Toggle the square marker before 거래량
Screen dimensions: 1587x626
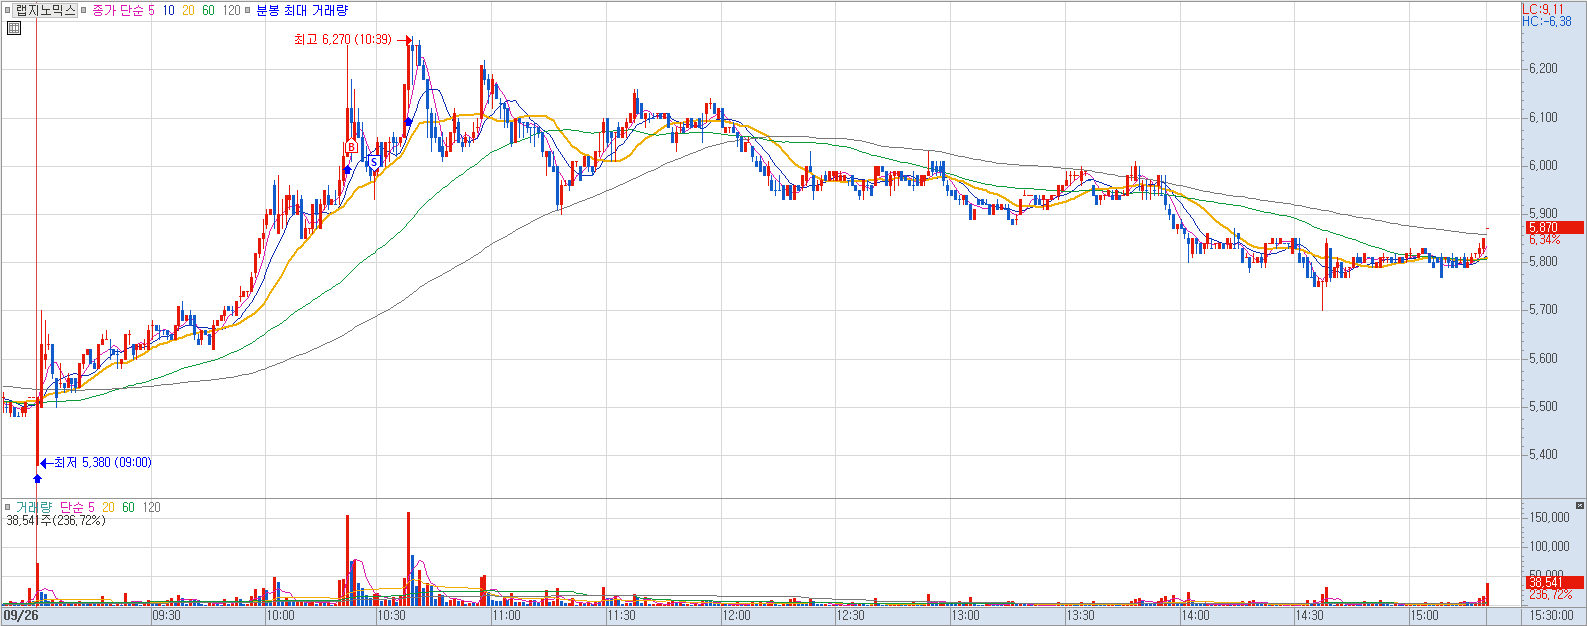(x=8, y=507)
